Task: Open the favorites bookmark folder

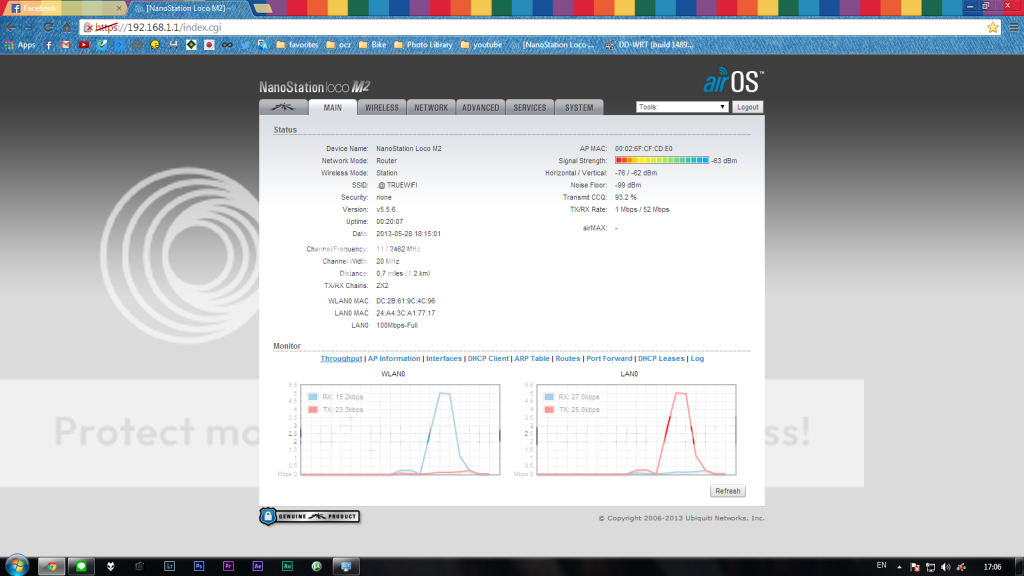Action: [297, 45]
